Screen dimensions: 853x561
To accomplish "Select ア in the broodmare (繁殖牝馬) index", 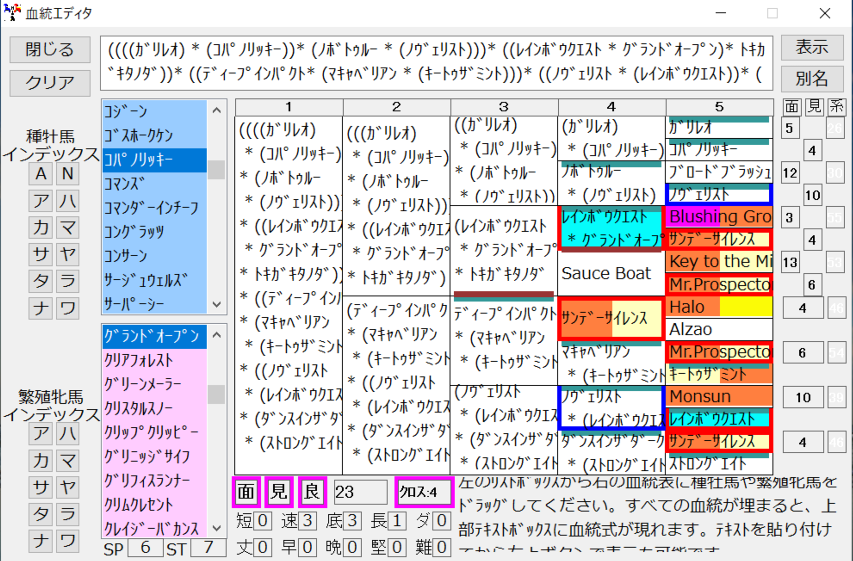I will click(41, 434).
